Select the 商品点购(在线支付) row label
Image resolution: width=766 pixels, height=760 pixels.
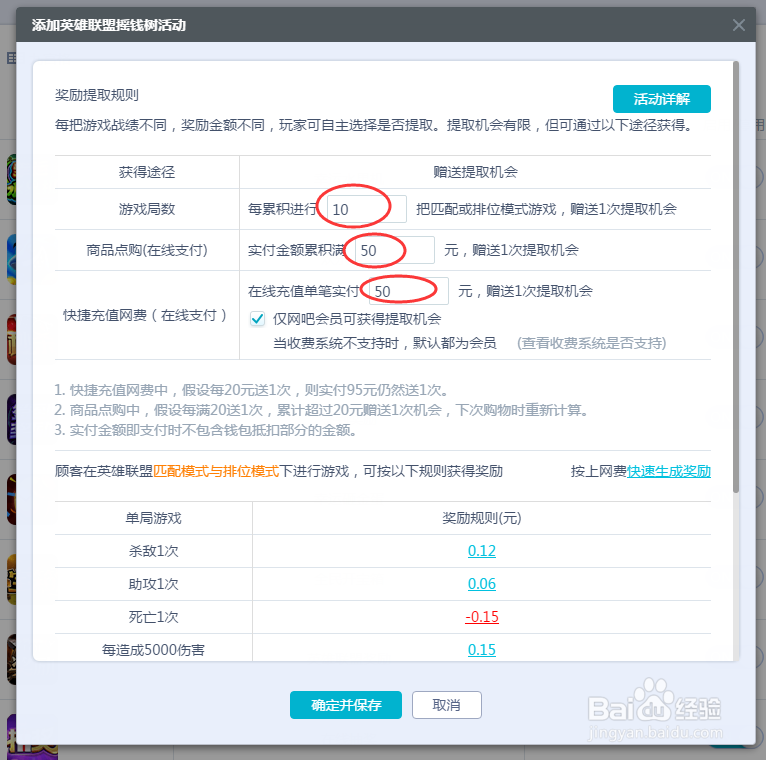pos(147,250)
